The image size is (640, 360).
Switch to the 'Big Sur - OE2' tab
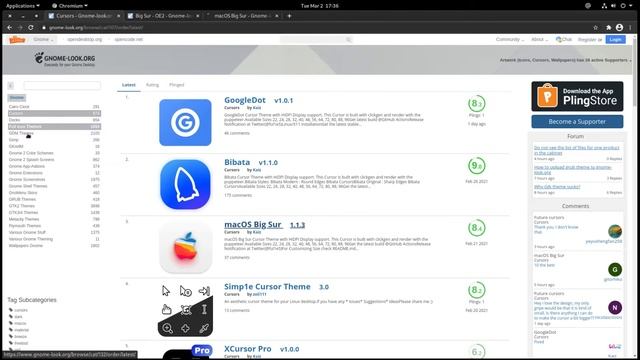[x=163, y=16]
